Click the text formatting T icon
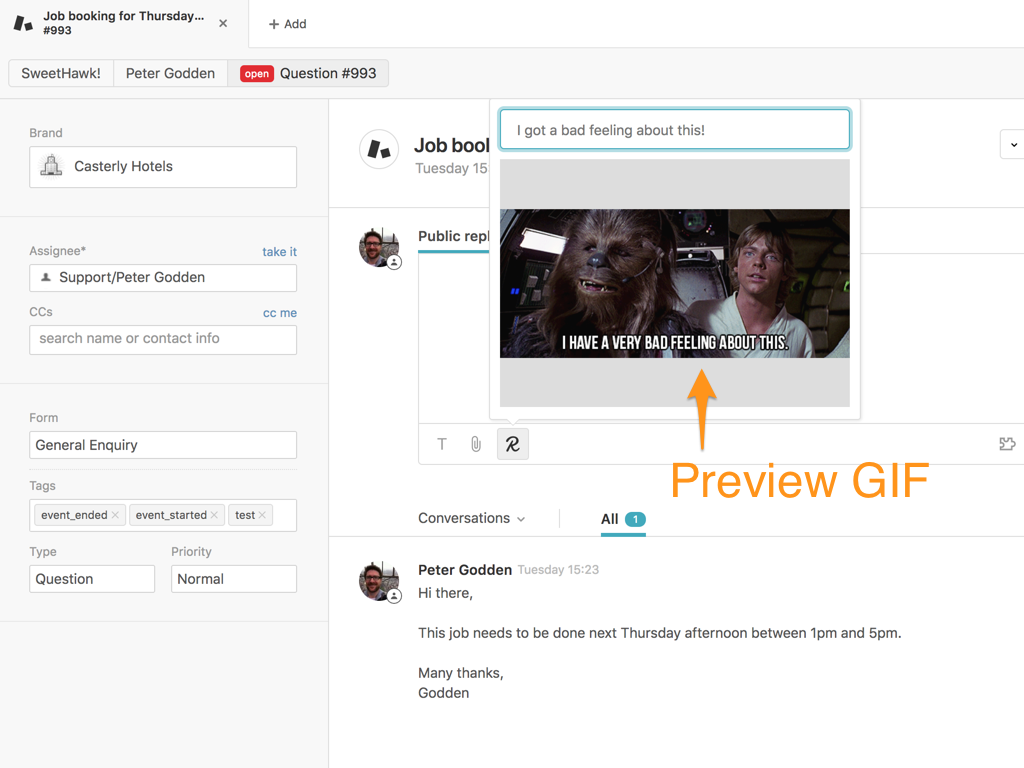The height and width of the screenshot is (768, 1024). [442, 444]
